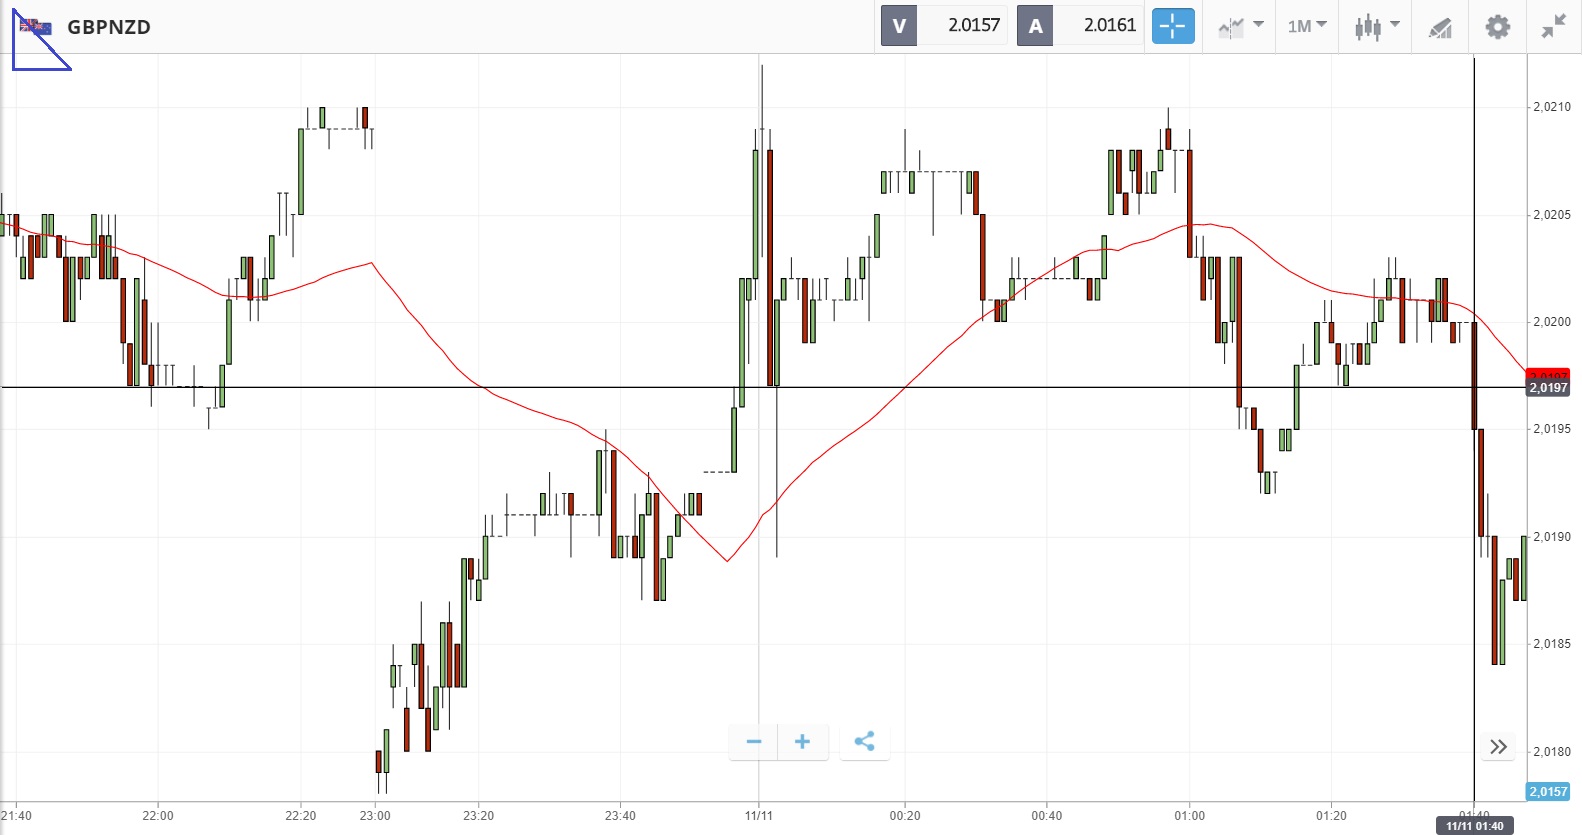Click the blue 2,0157 price label
Screen dimensions: 1582x835
point(1548,791)
